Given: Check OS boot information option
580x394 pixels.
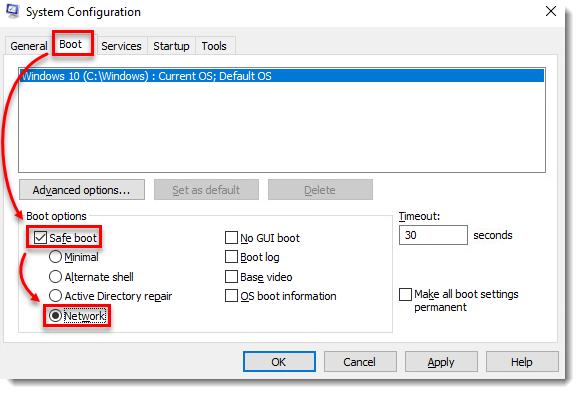Looking at the screenshot, I should pos(231,296).
